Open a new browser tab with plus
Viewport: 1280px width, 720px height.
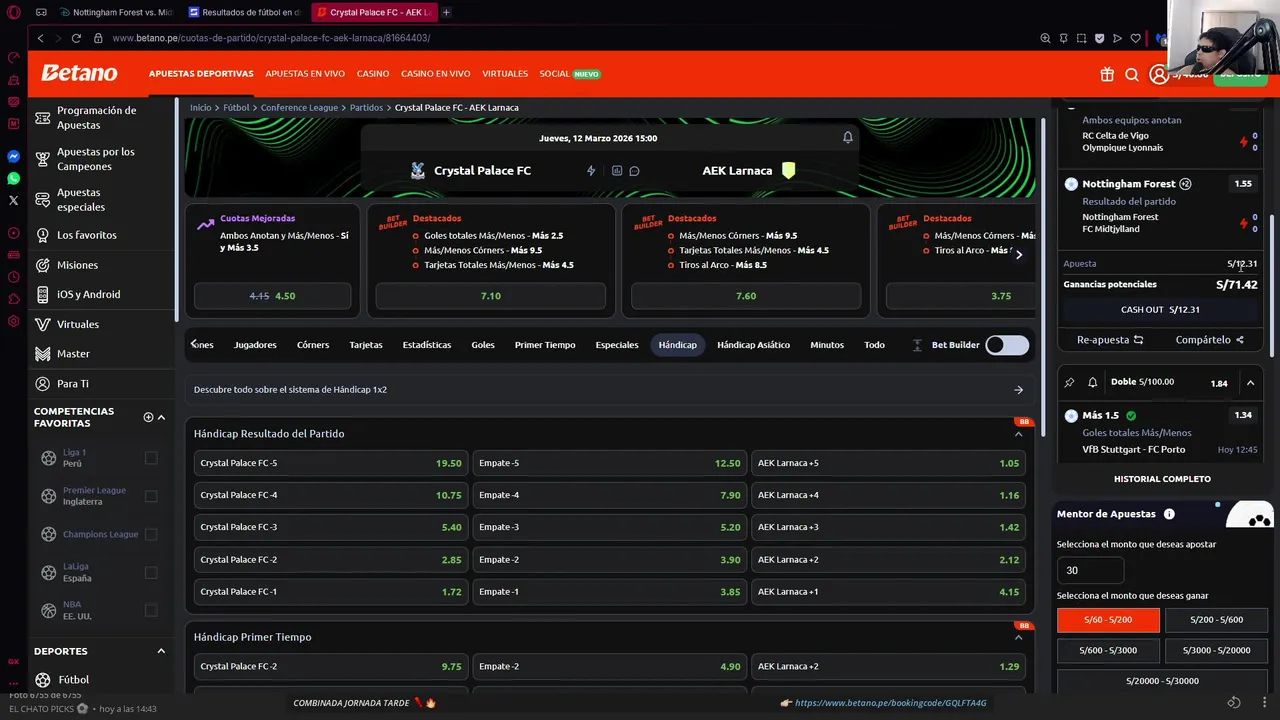(446, 13)
